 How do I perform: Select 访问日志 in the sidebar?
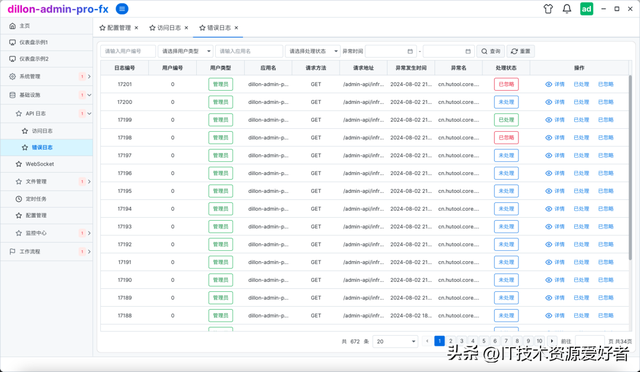(x=47, y=131)
